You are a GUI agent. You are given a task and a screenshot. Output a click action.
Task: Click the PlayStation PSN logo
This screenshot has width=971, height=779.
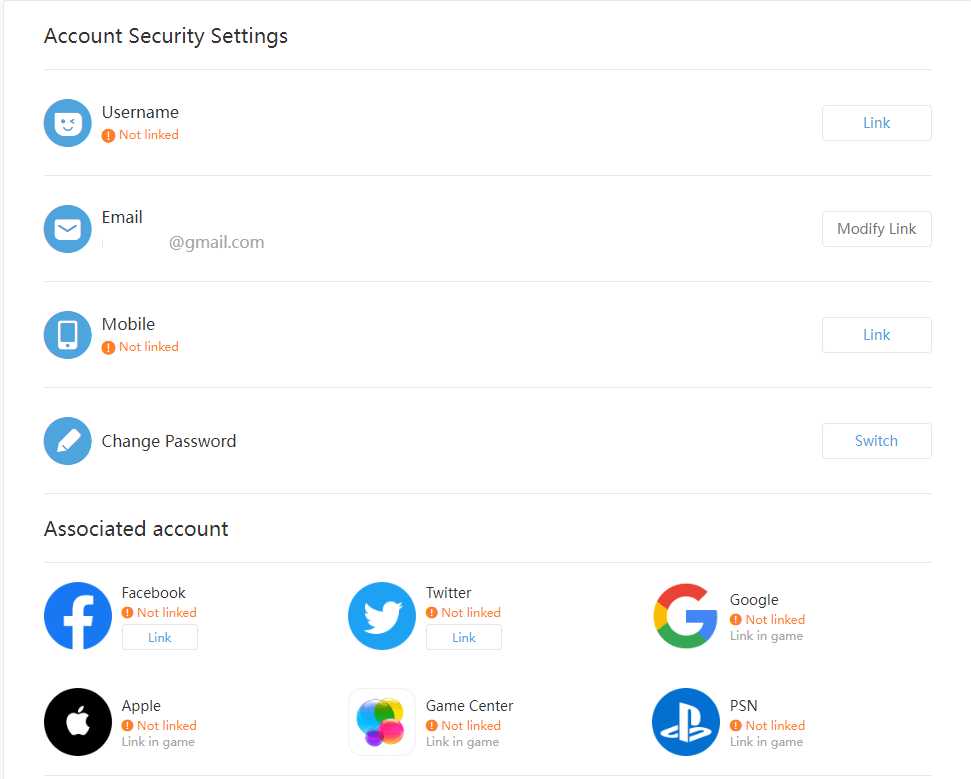click(x=686, y=721)
